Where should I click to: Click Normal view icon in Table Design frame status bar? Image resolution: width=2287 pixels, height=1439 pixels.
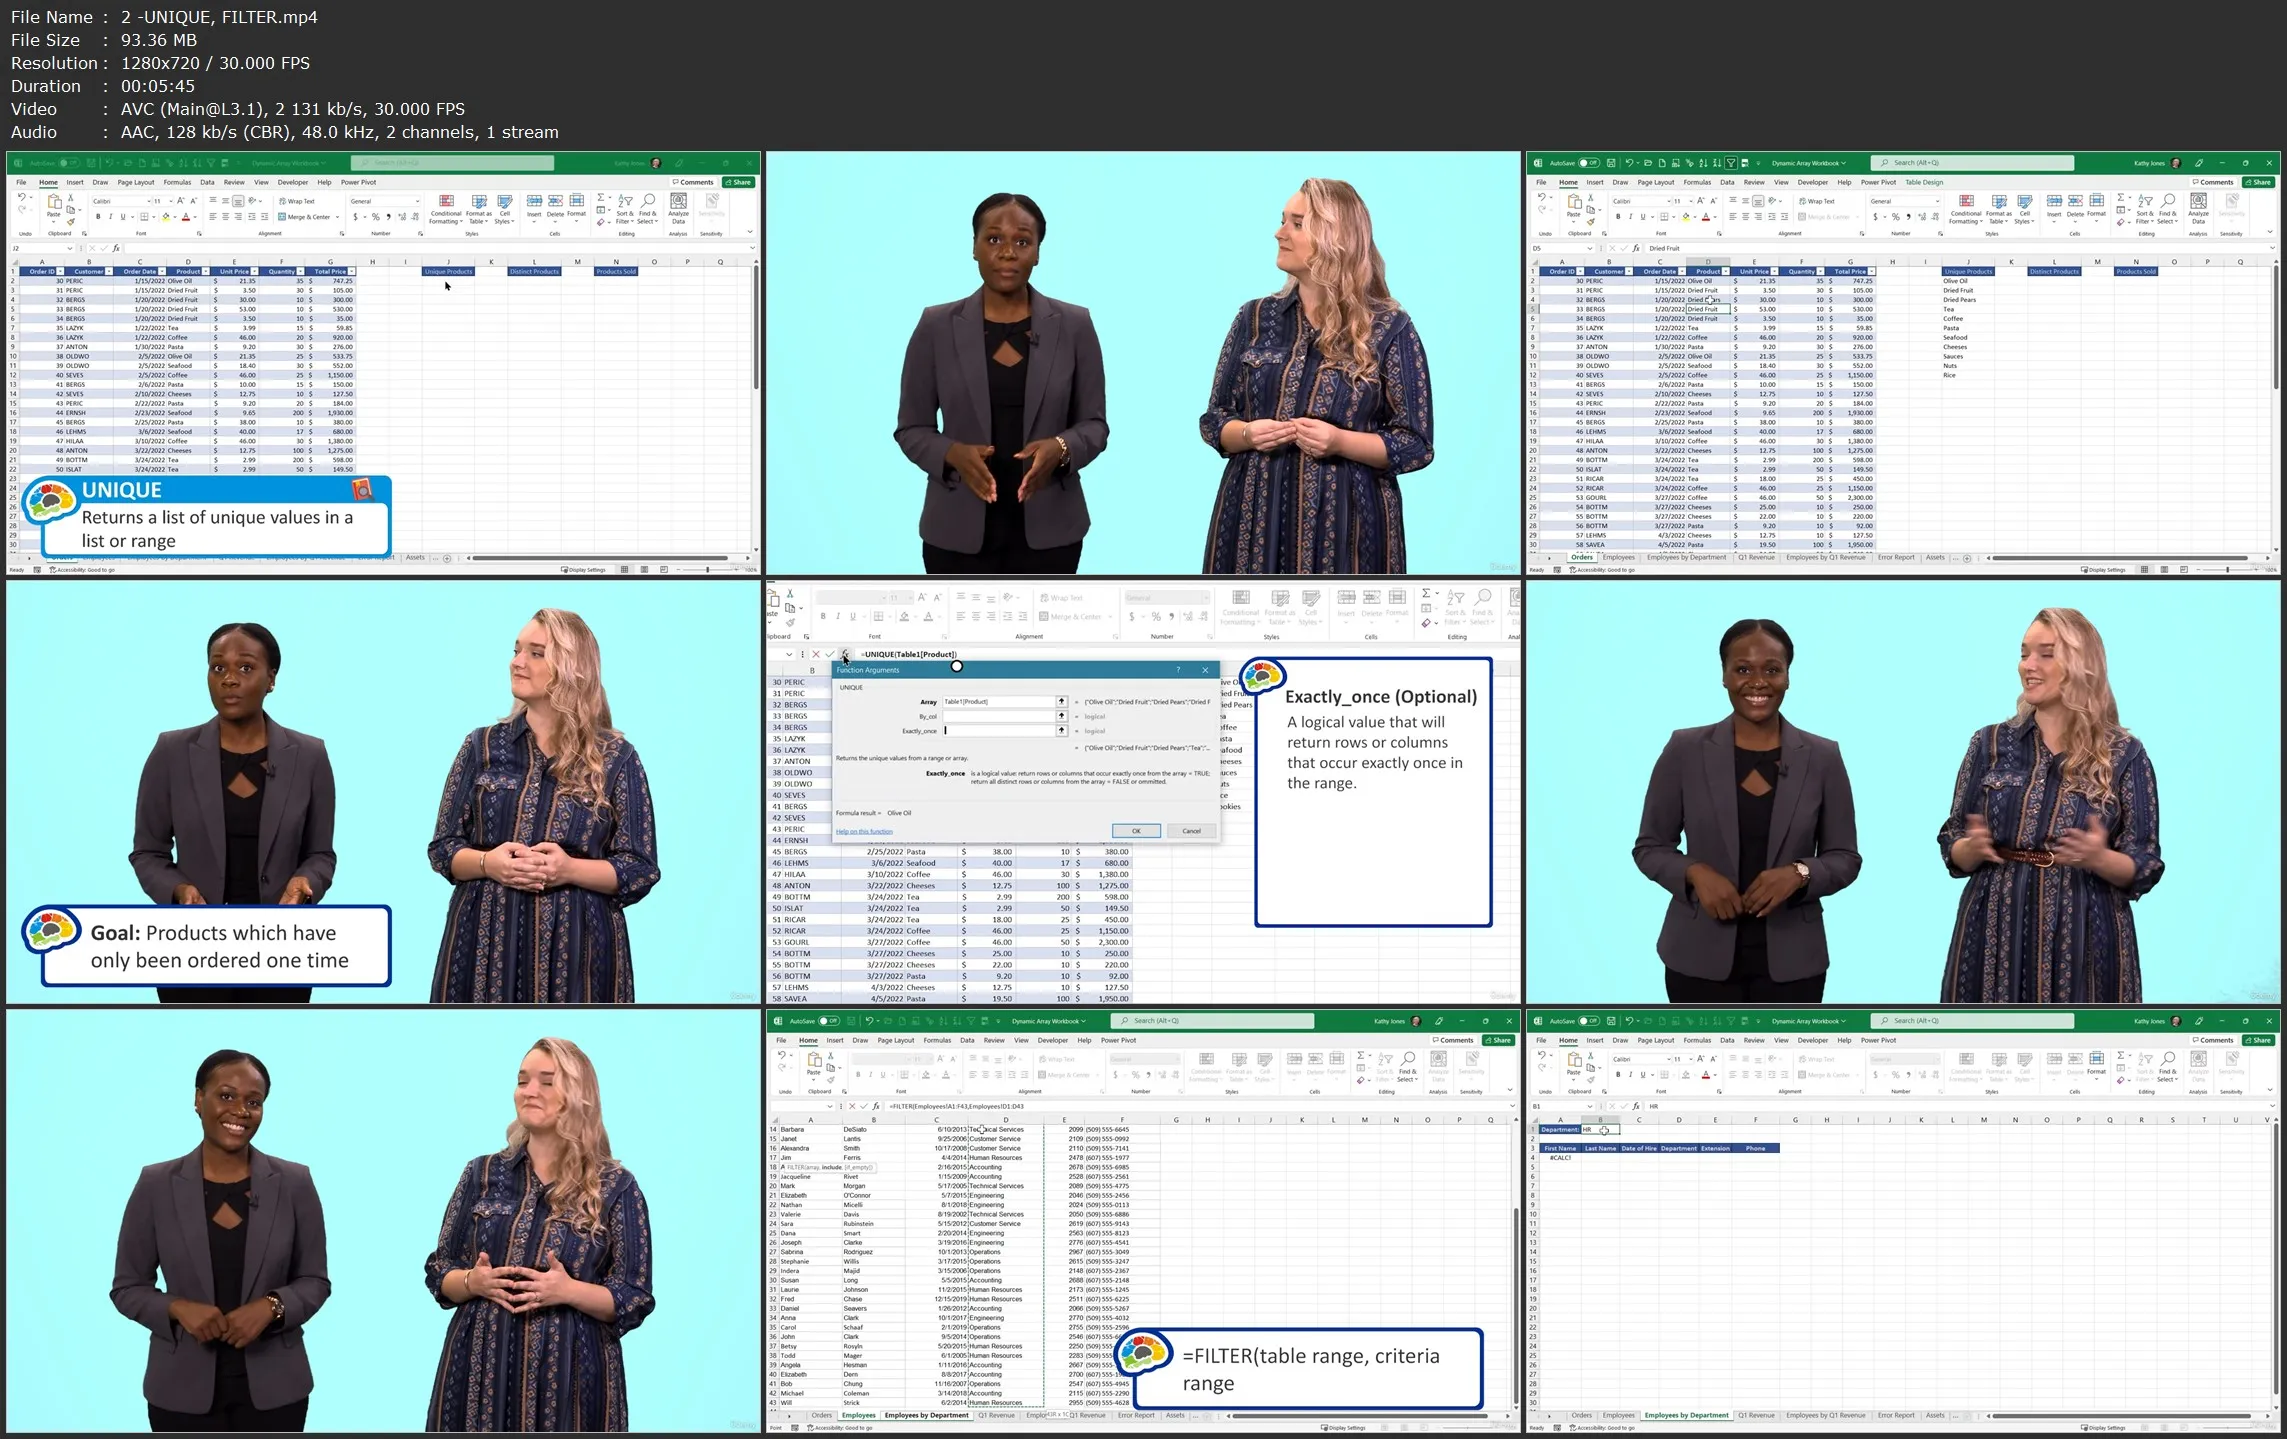pyautogui.click(x=2144, y=570)
